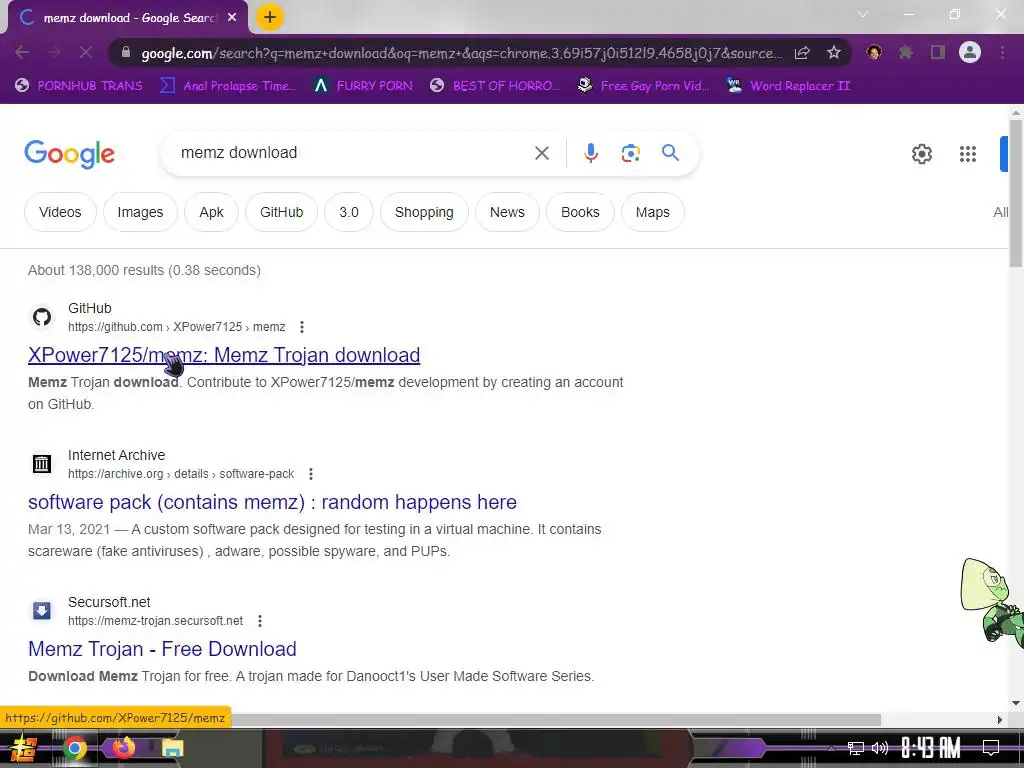This screenshot has height=768, width=1024.
Task: Open the Windows Start button on the taskbar
Action: click(x=23, y=748)
